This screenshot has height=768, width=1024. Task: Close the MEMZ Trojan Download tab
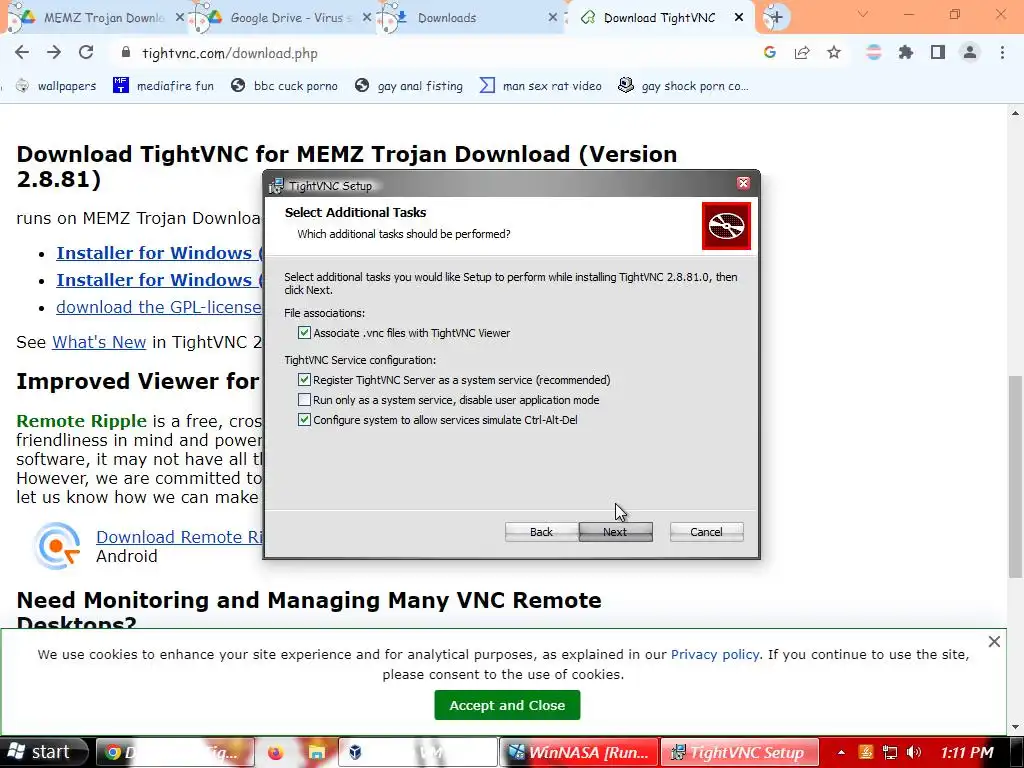180,18
